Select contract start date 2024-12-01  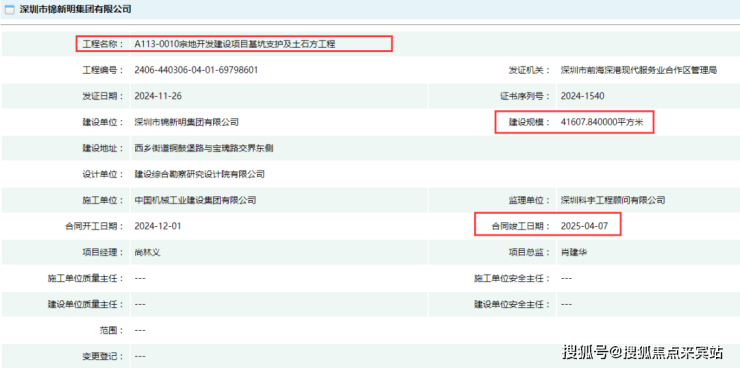(x=158, y=226)
